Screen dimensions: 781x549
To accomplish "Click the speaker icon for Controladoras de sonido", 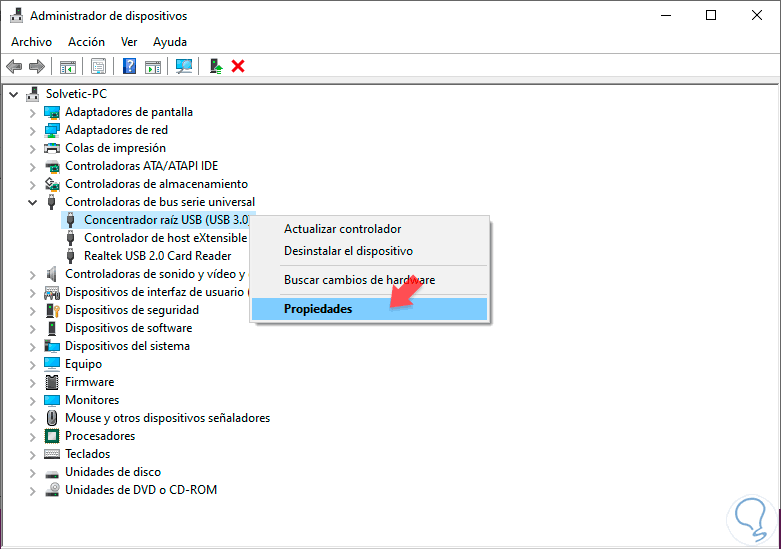I will point(51,274).
